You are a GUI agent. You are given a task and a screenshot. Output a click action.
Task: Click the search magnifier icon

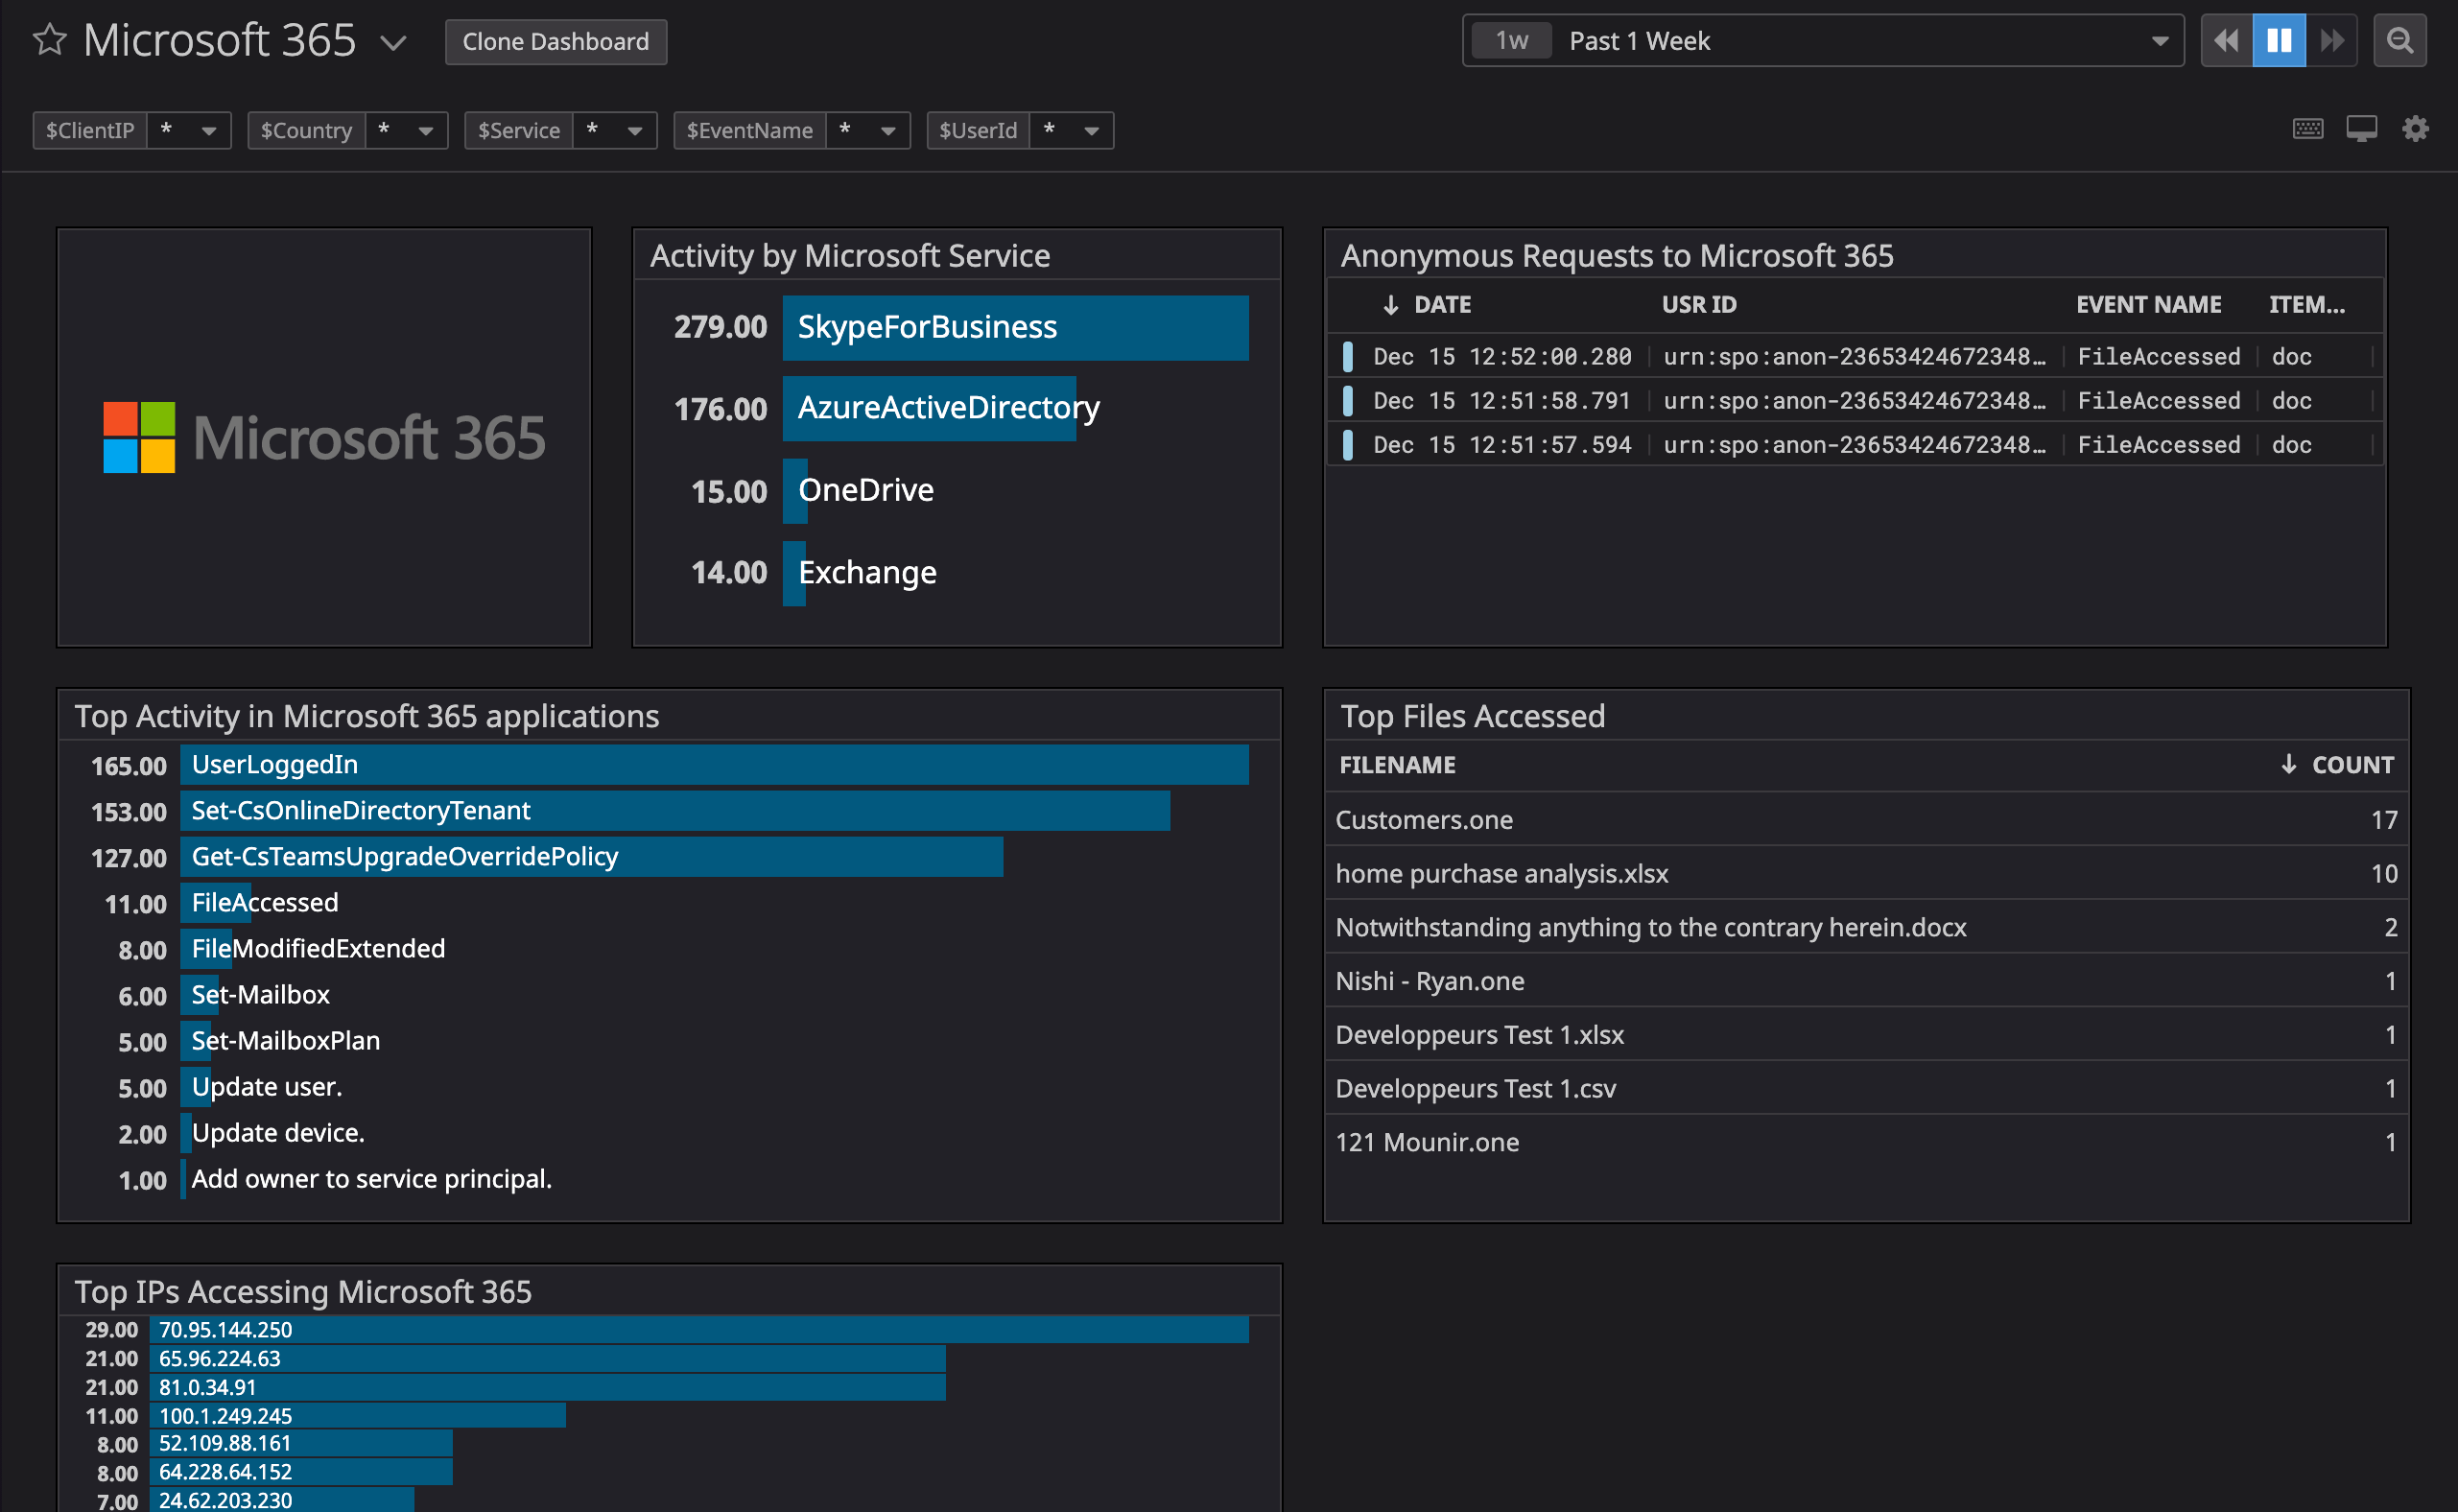[2400, 40]
